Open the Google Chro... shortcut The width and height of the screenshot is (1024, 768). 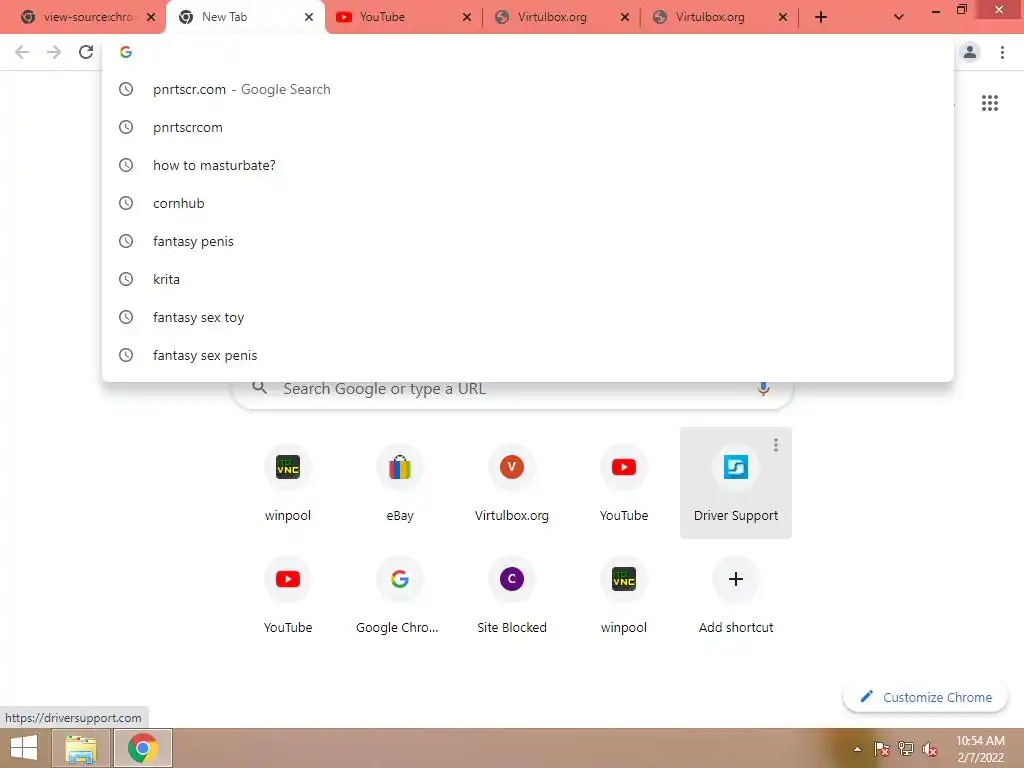pyautogui.click(x=400, y=596)
